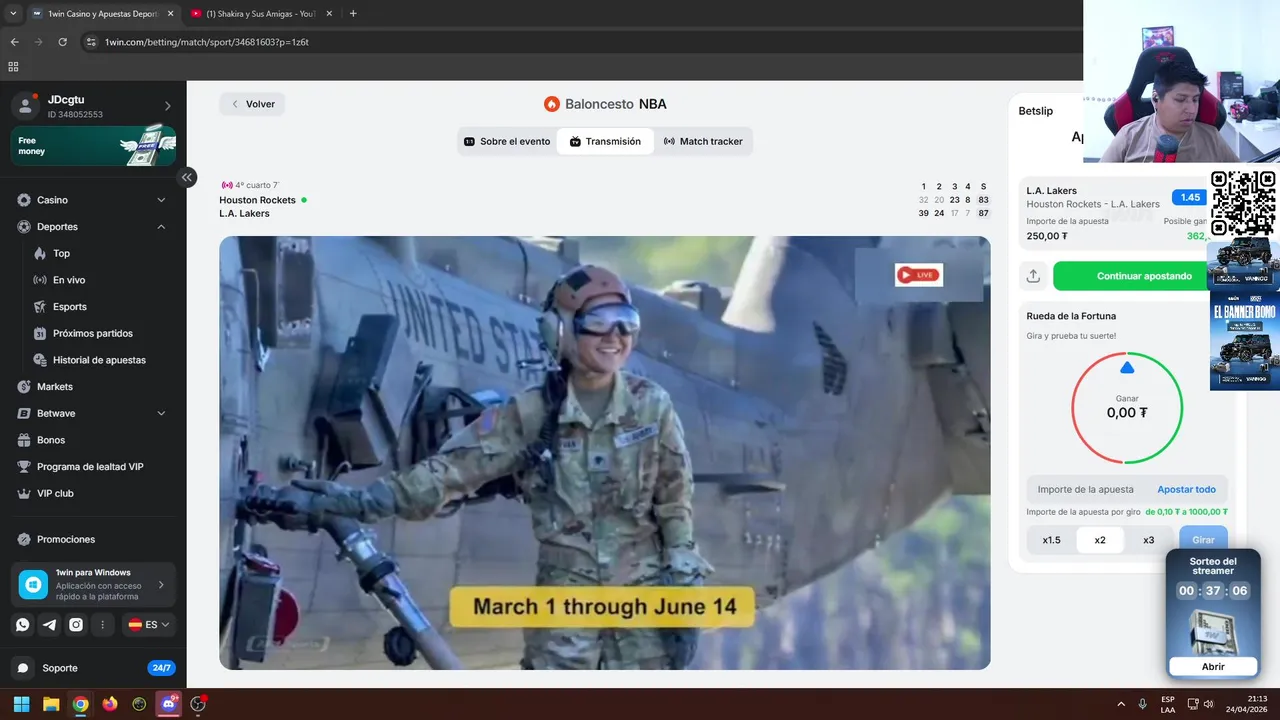Show hidden system tray icons
The height and width of the screenshot is (720, 1280).
click(1120, 704)
